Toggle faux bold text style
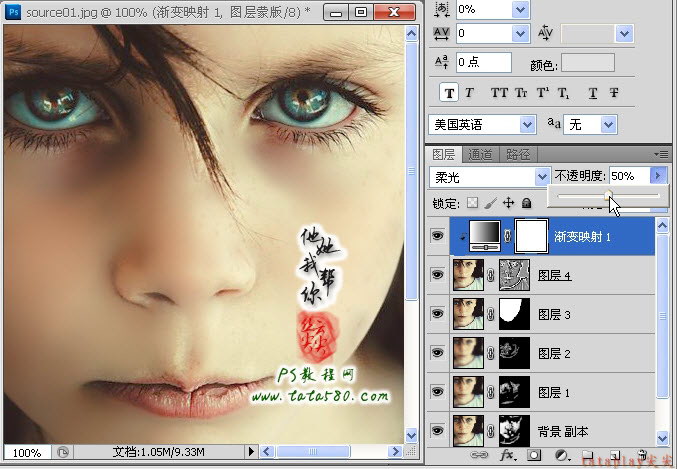Screen dimensions: 677x469 (x=449, y=93)
